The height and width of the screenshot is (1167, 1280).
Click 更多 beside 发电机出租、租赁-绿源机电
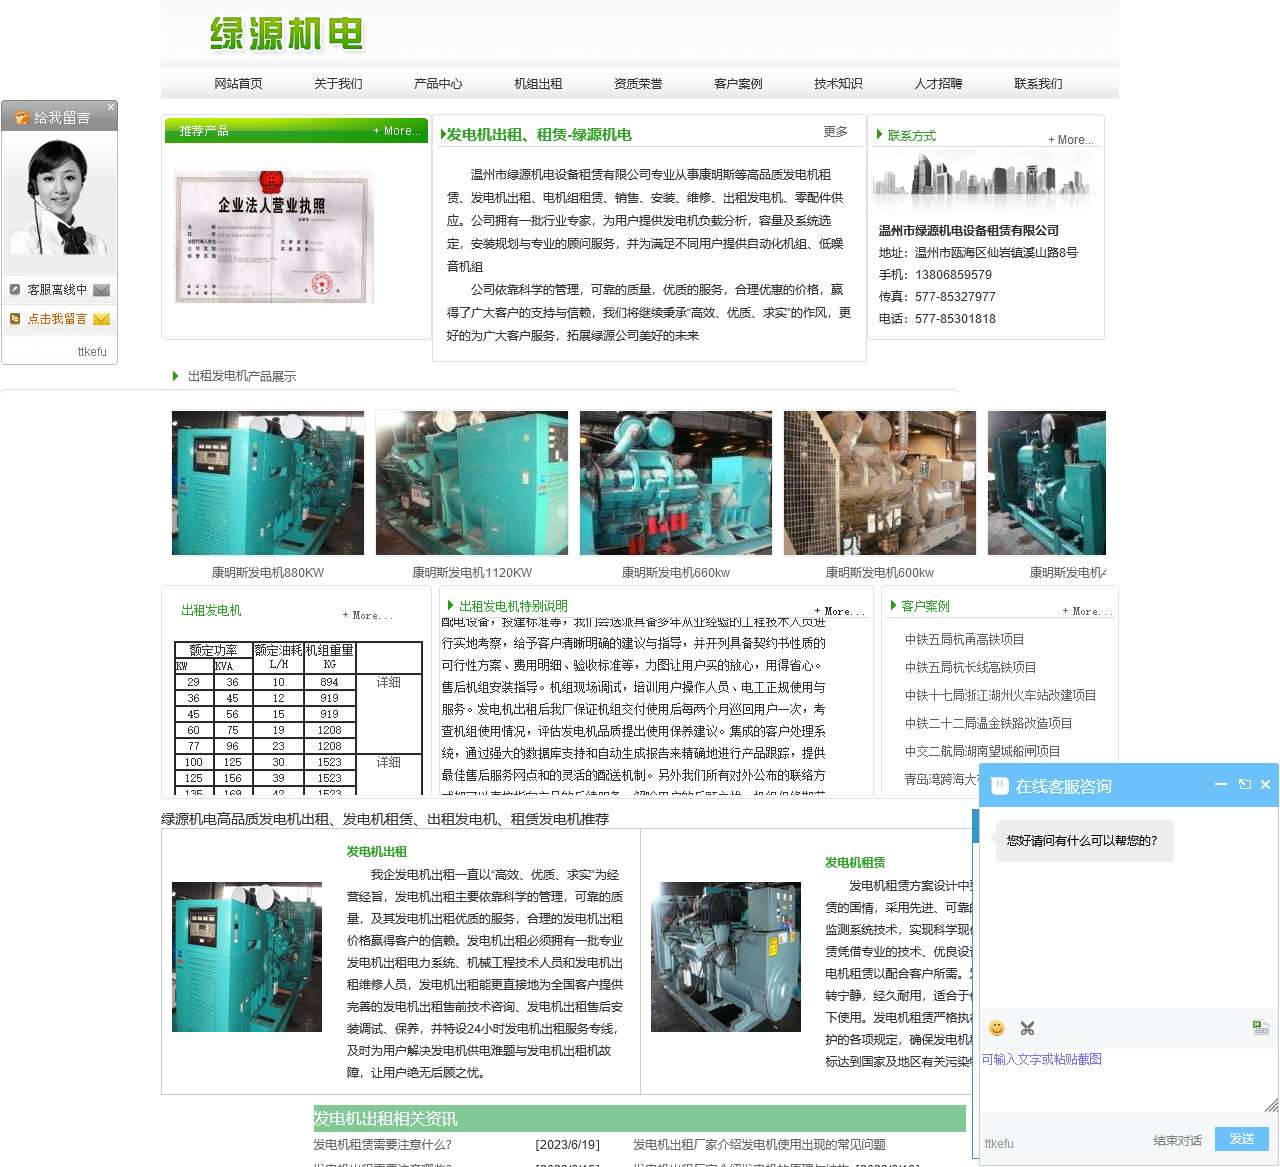click(836, 132)
